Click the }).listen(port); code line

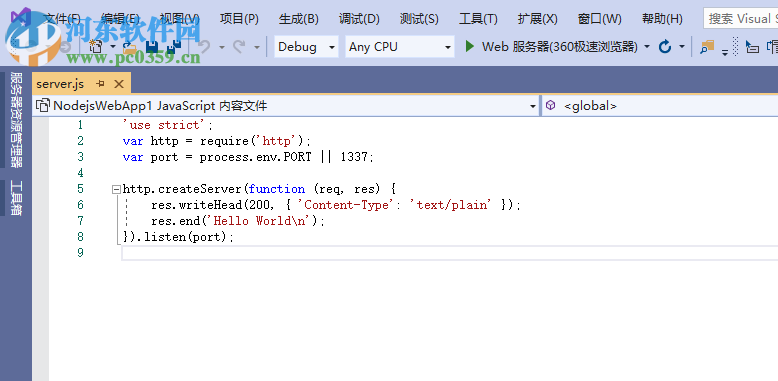178,237
